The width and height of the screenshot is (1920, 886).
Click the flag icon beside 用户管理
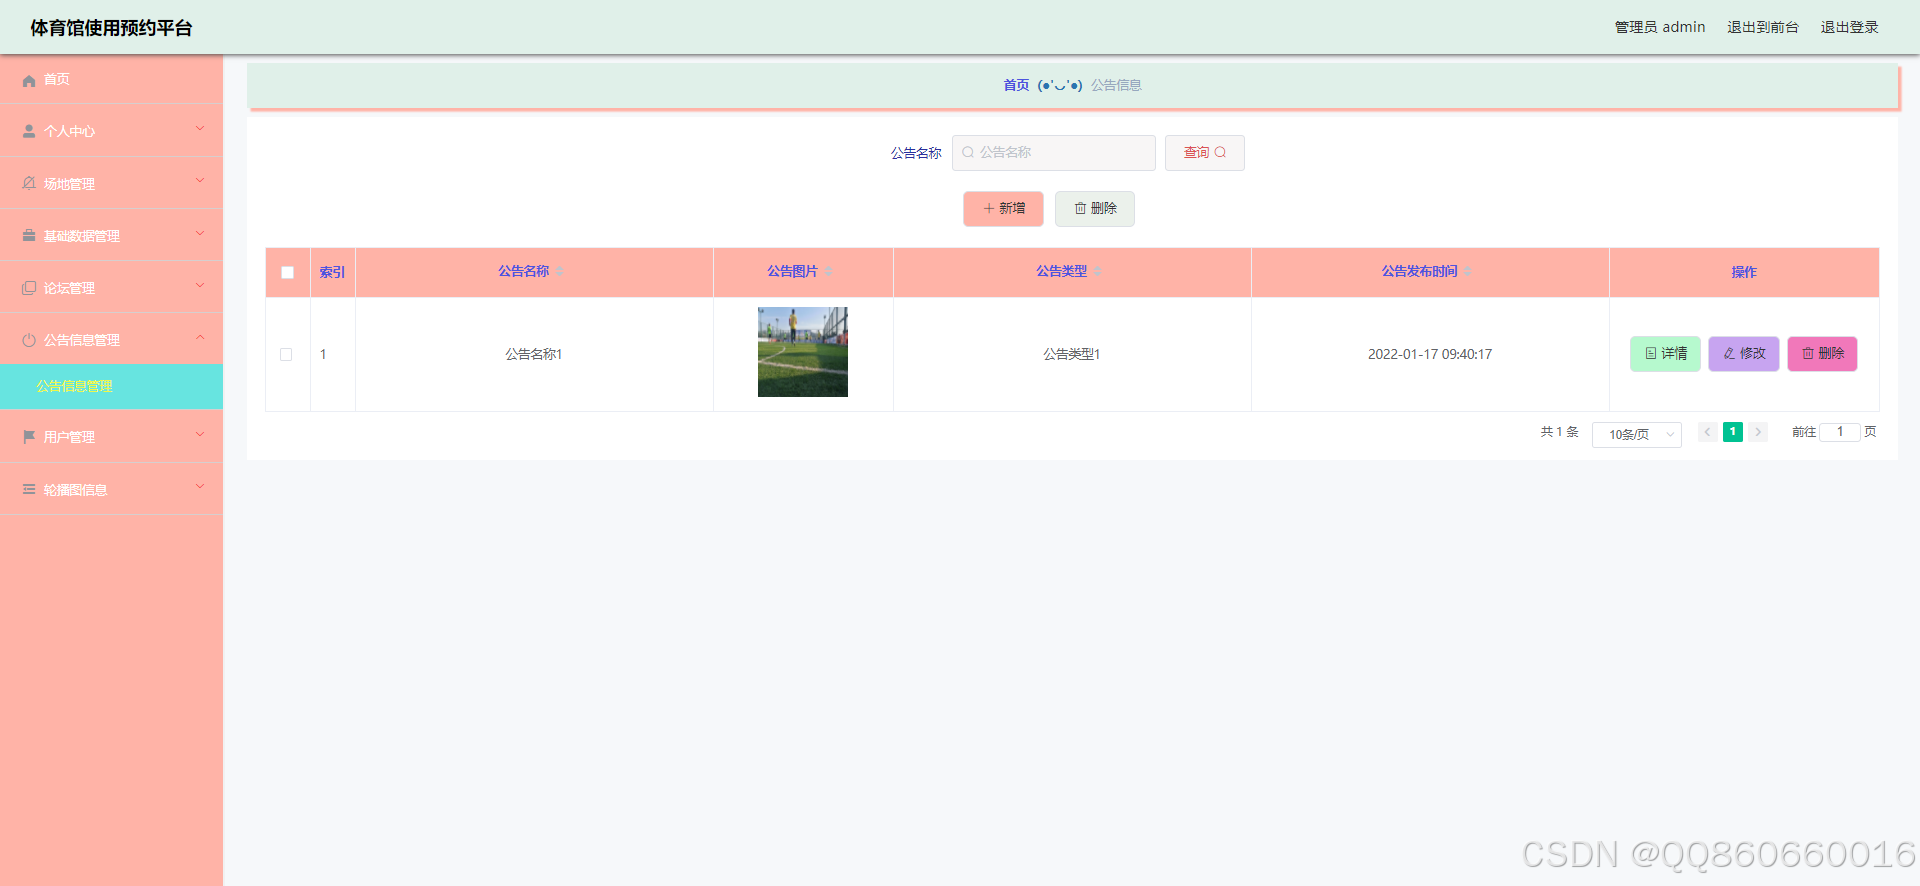click(x=29, y=437)
